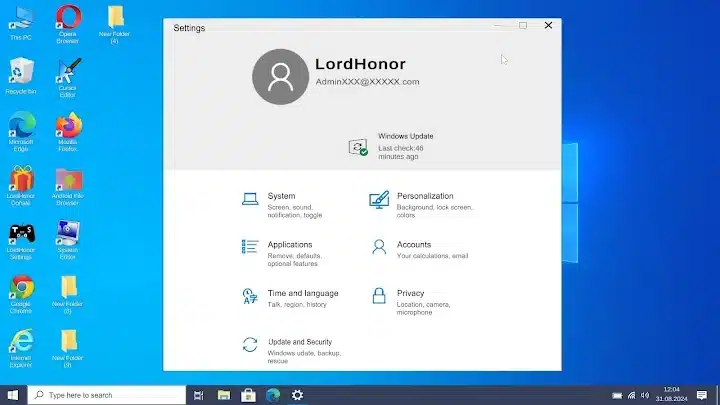The height and width of the screenshot is (405, 720).
Task: Open the Applications settings category
Action: [x=282, y=253]
